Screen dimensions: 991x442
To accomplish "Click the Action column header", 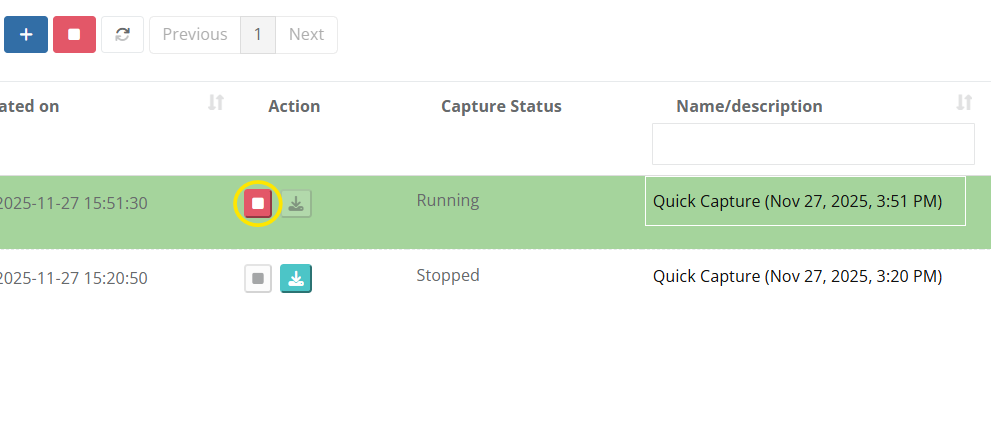I will tap(294, 106).
